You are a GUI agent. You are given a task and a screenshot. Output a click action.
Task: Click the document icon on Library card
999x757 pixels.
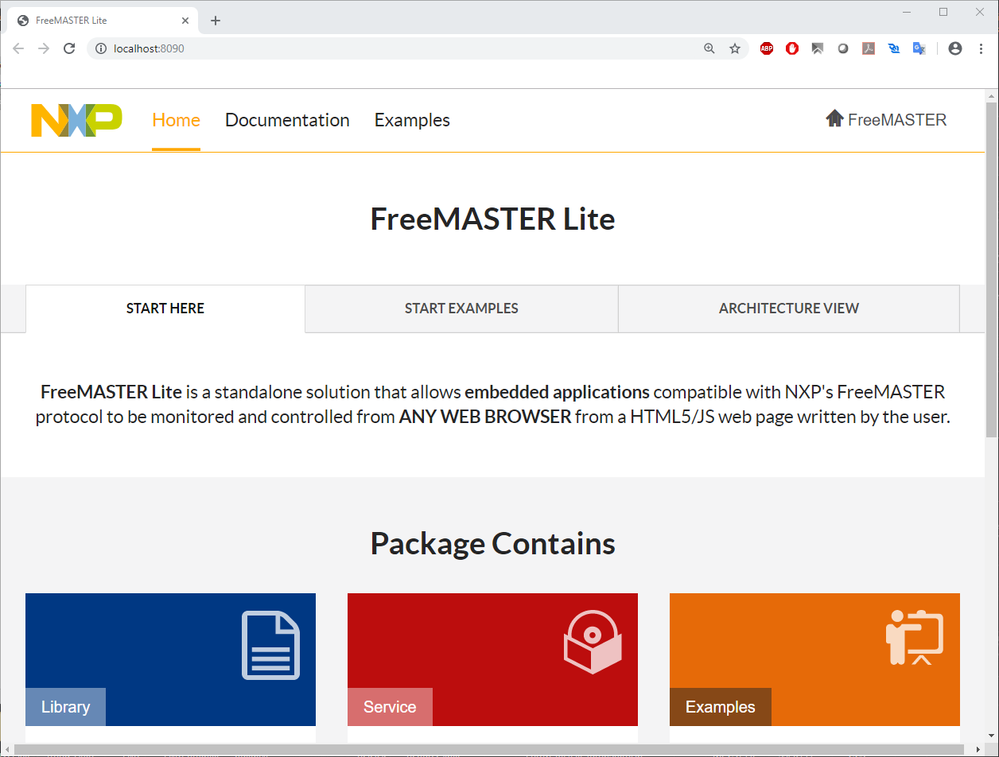click(x=271, y=645)
